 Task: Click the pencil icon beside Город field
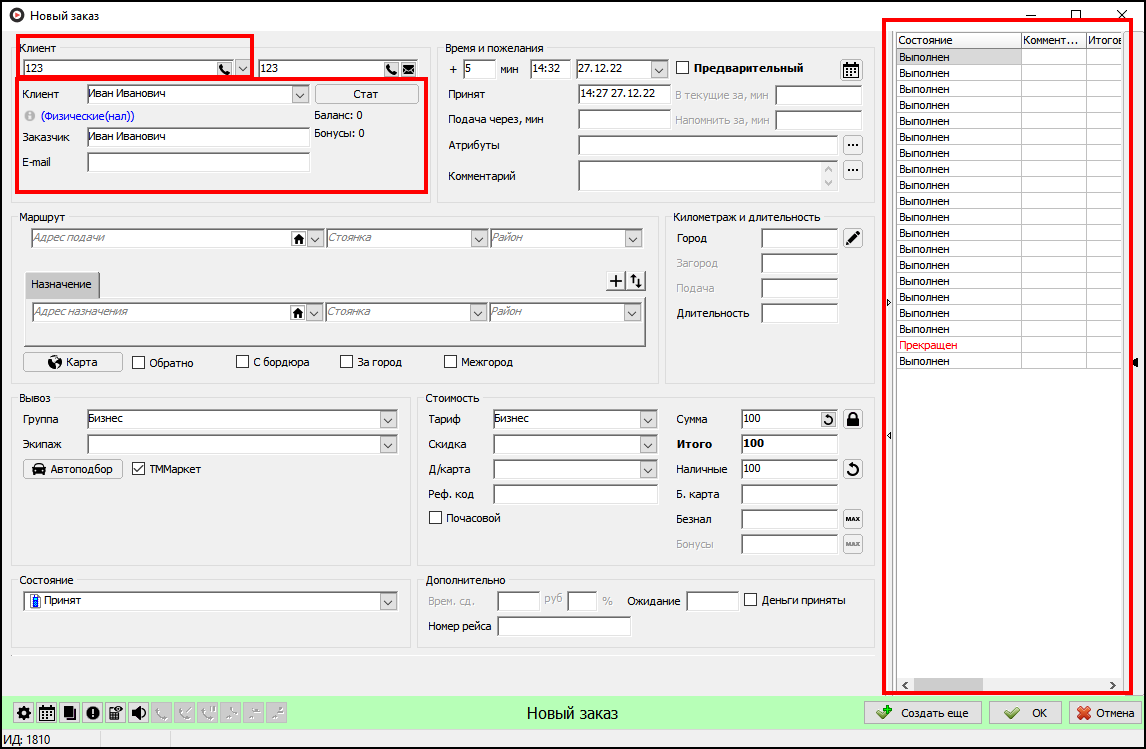[x=852, y=238]
